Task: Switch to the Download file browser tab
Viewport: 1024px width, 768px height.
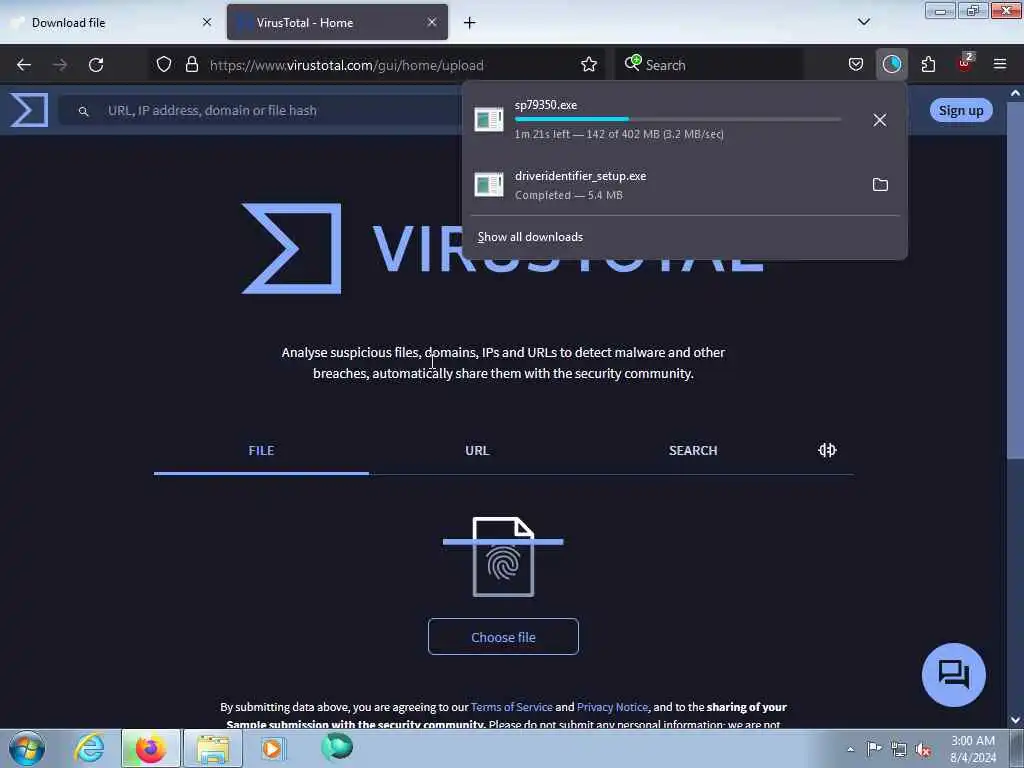Action: 111,22
